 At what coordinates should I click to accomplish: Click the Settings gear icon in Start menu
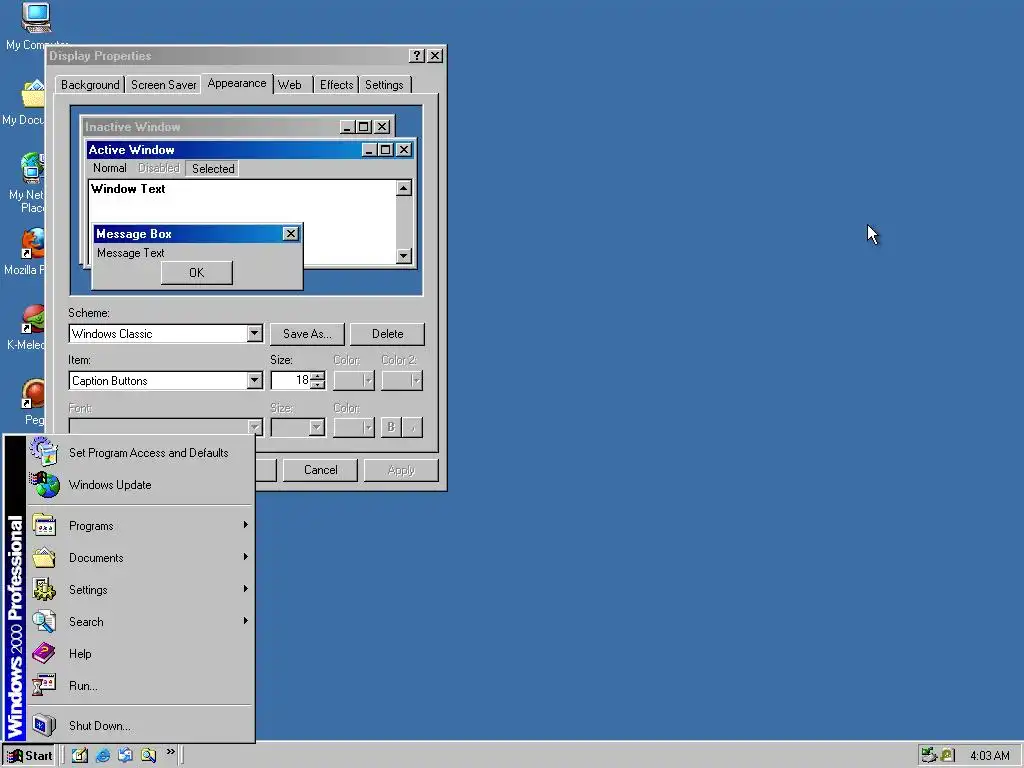[44, 590]
